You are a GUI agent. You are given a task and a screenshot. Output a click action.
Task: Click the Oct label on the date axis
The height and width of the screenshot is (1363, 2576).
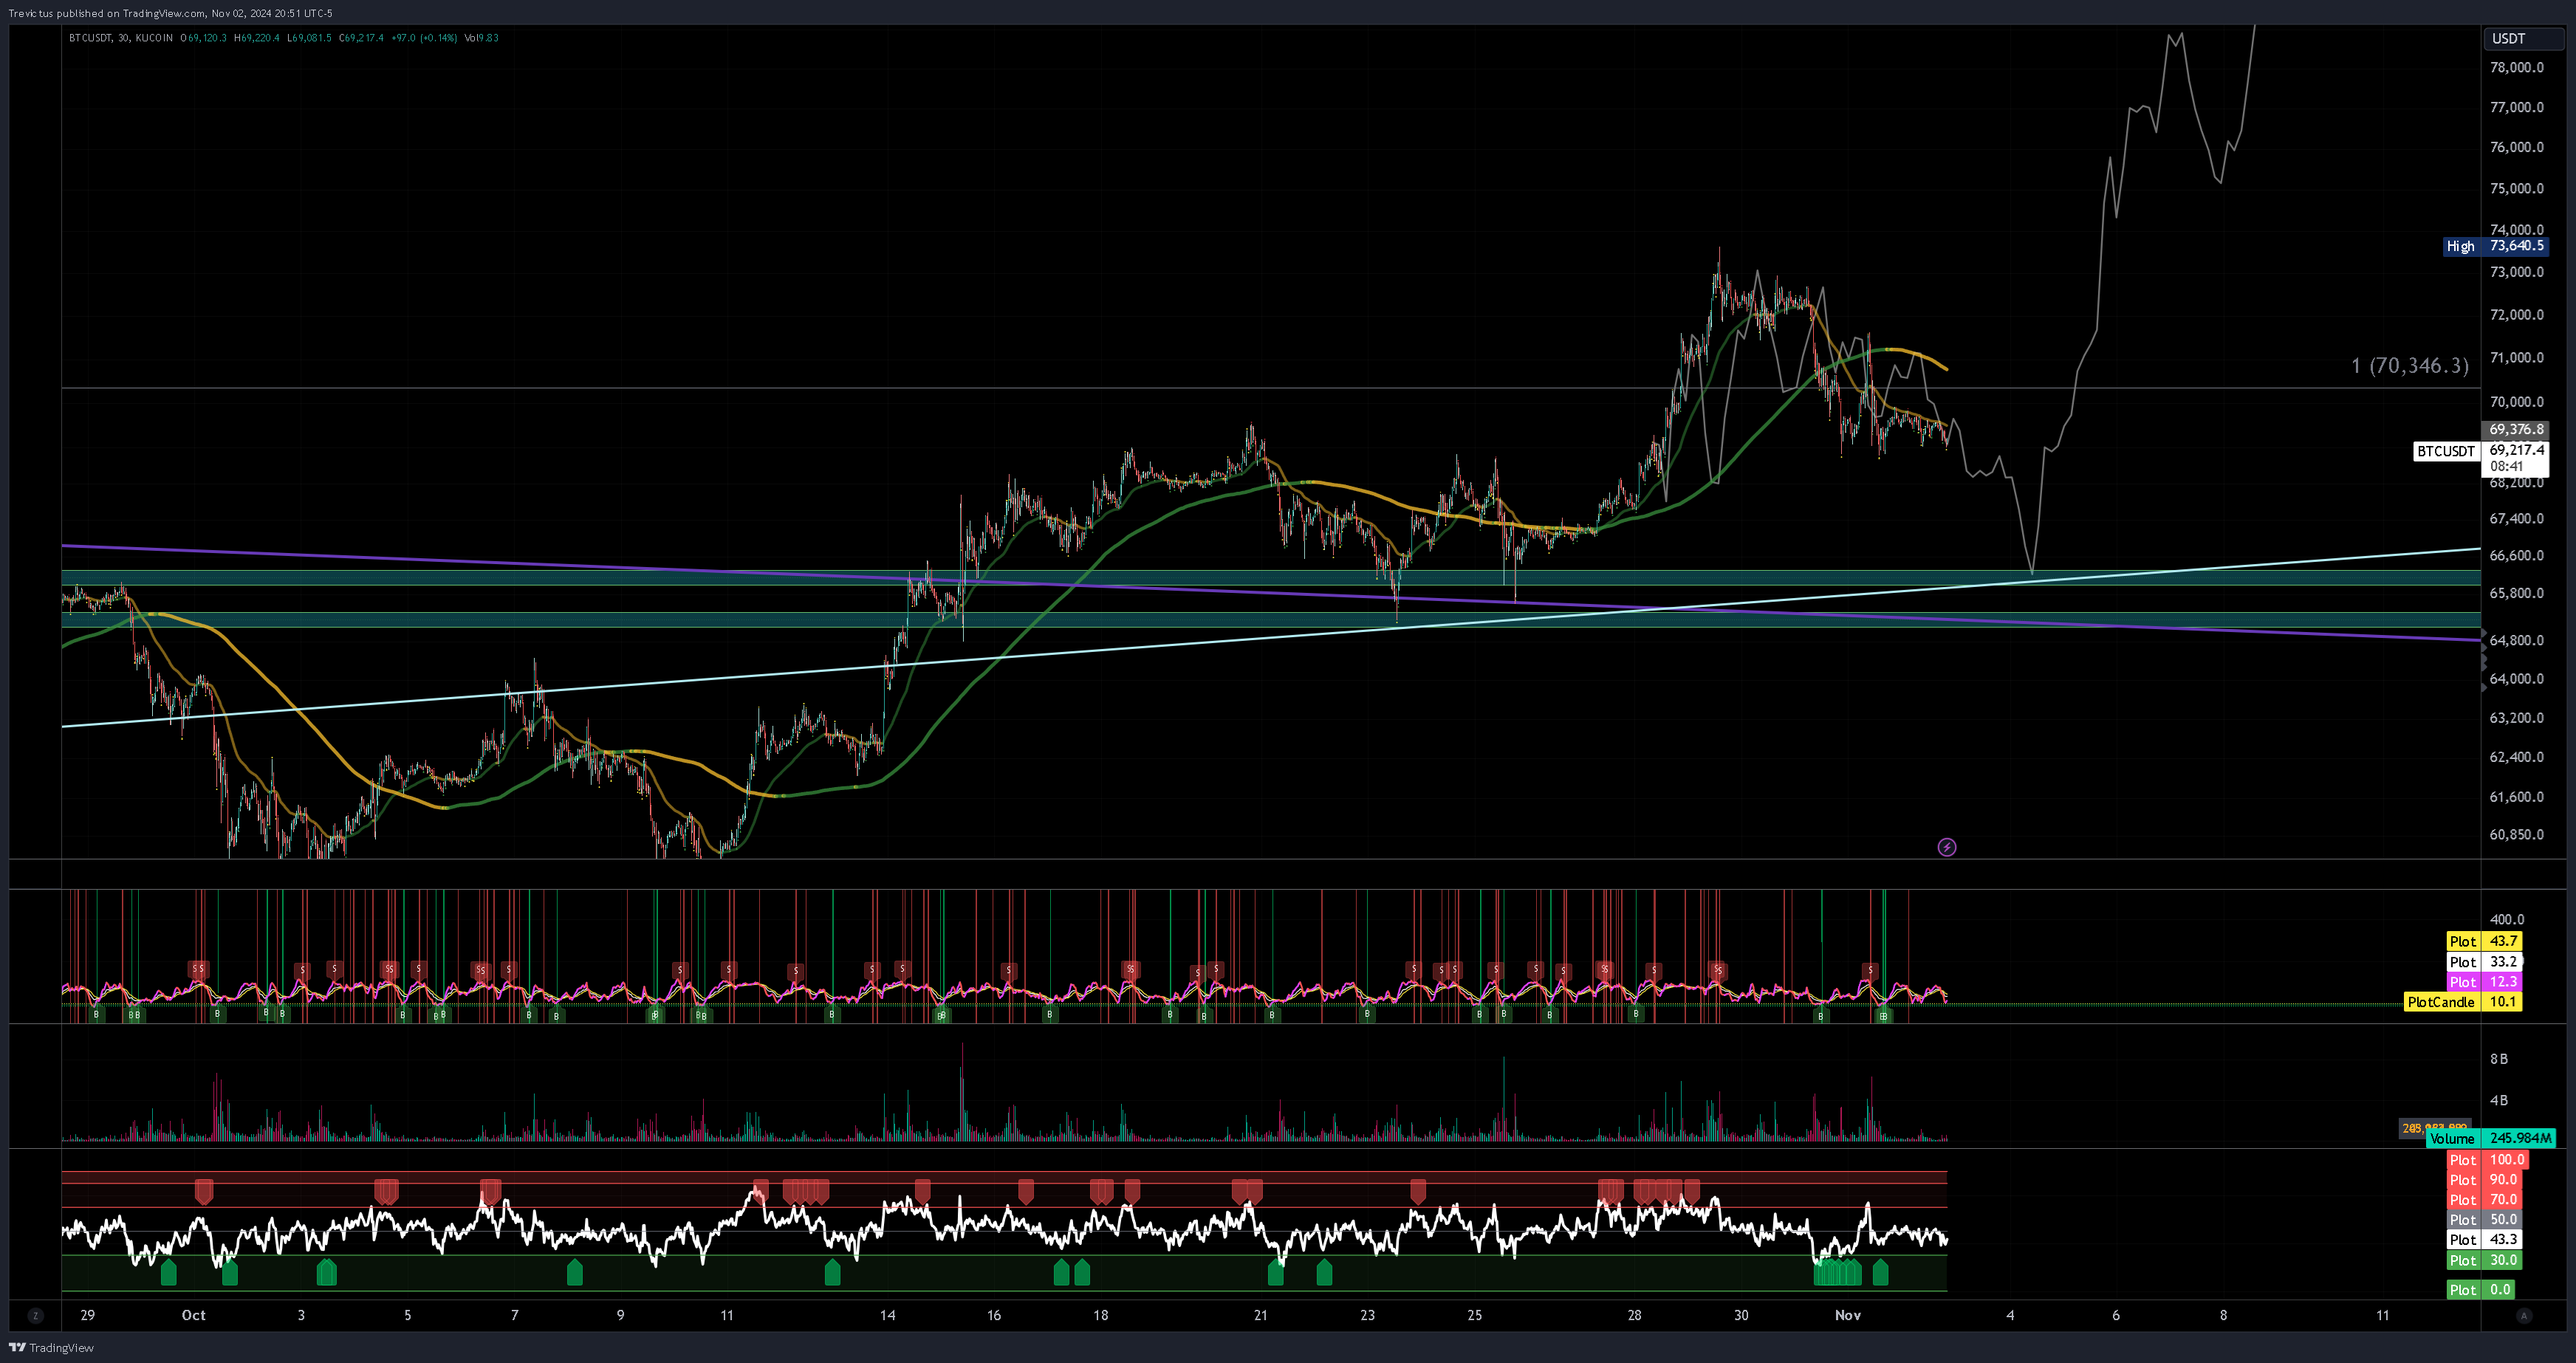(x=193, y=1315)
